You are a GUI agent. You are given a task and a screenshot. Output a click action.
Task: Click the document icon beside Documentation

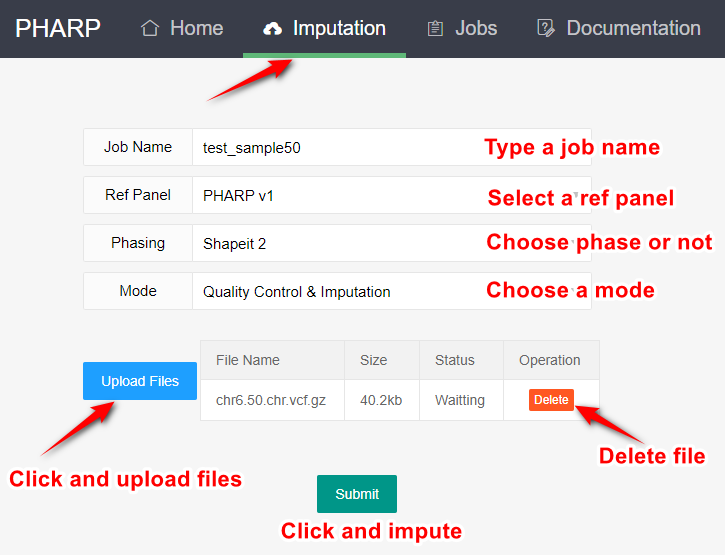[545, 28]
